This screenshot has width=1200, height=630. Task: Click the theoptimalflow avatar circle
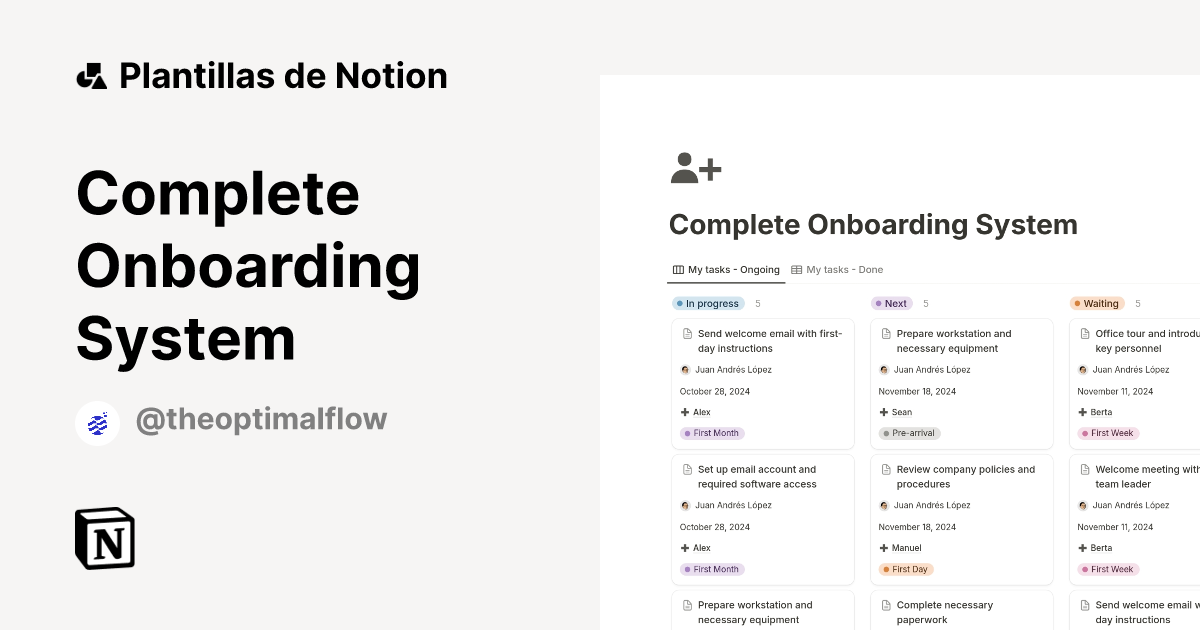97,422
